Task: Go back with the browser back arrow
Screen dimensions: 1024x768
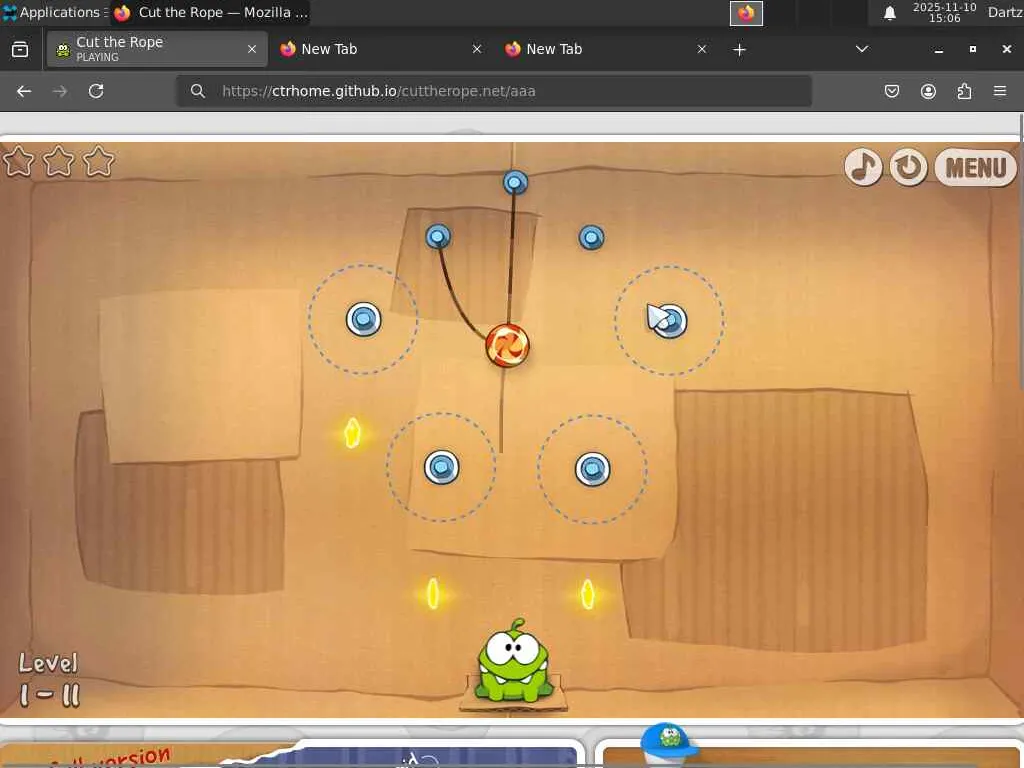Action: click(24, 91)
